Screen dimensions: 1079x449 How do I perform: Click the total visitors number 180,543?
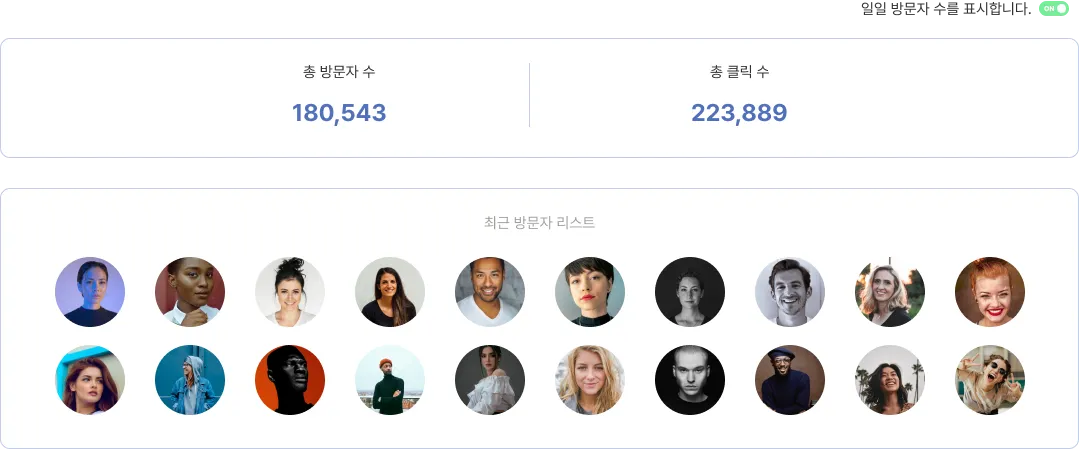(x=339, y=113)
